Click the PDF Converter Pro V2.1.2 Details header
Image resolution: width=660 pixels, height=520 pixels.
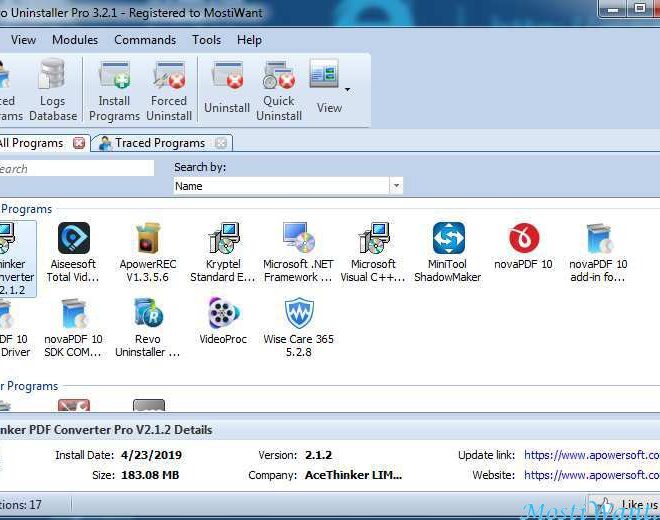[106, 430]
